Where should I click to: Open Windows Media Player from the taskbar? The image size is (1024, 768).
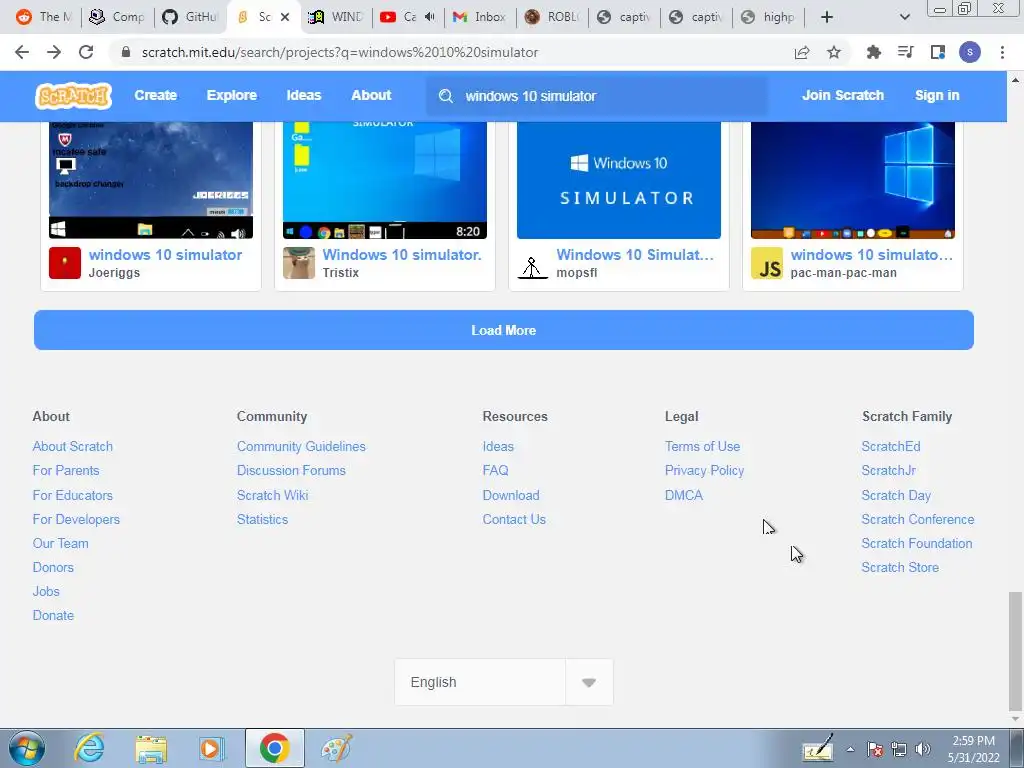pos(212,748)
